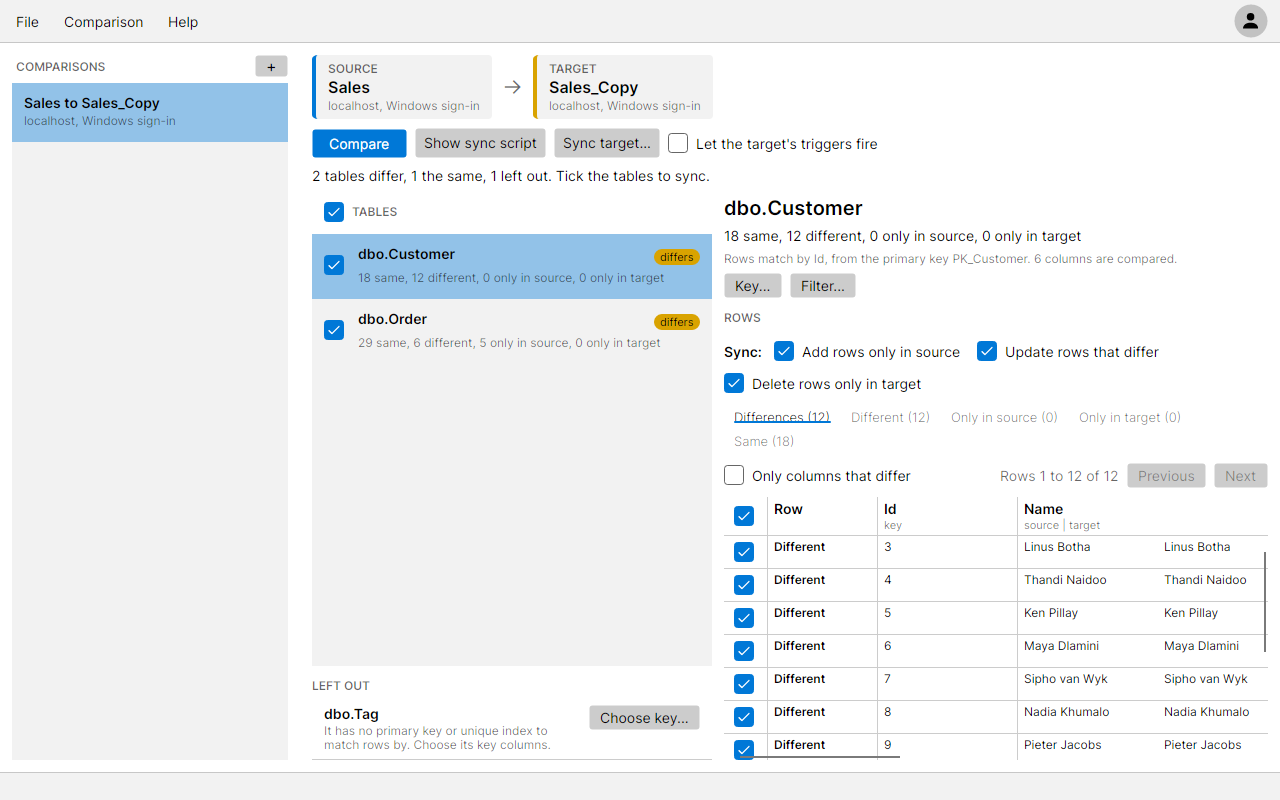The width and height of the screenshot is (1280, 800).
Task: Untick the checkbox for row Id 8
Action: tap(744, 717)
